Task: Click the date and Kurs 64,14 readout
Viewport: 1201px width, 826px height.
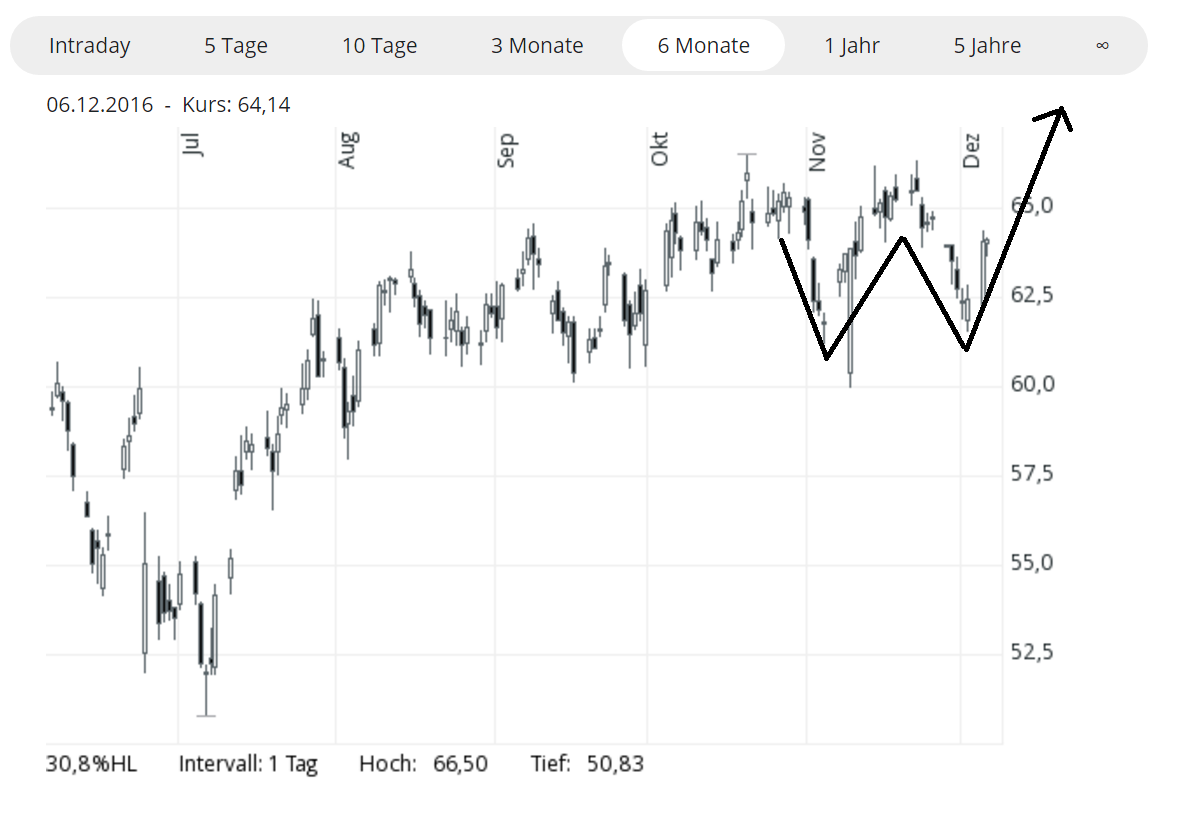Action: pyautogui.click(x=168, y=104)
